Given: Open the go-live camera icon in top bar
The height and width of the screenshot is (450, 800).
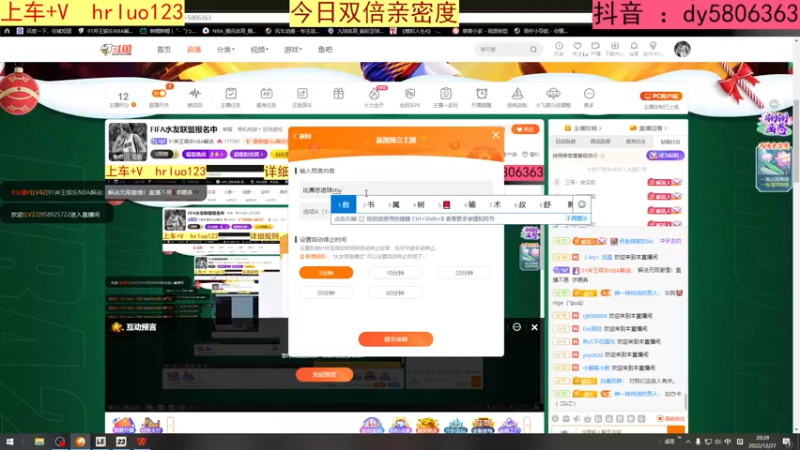Looking at the screenshot, I should pos(595,46).
